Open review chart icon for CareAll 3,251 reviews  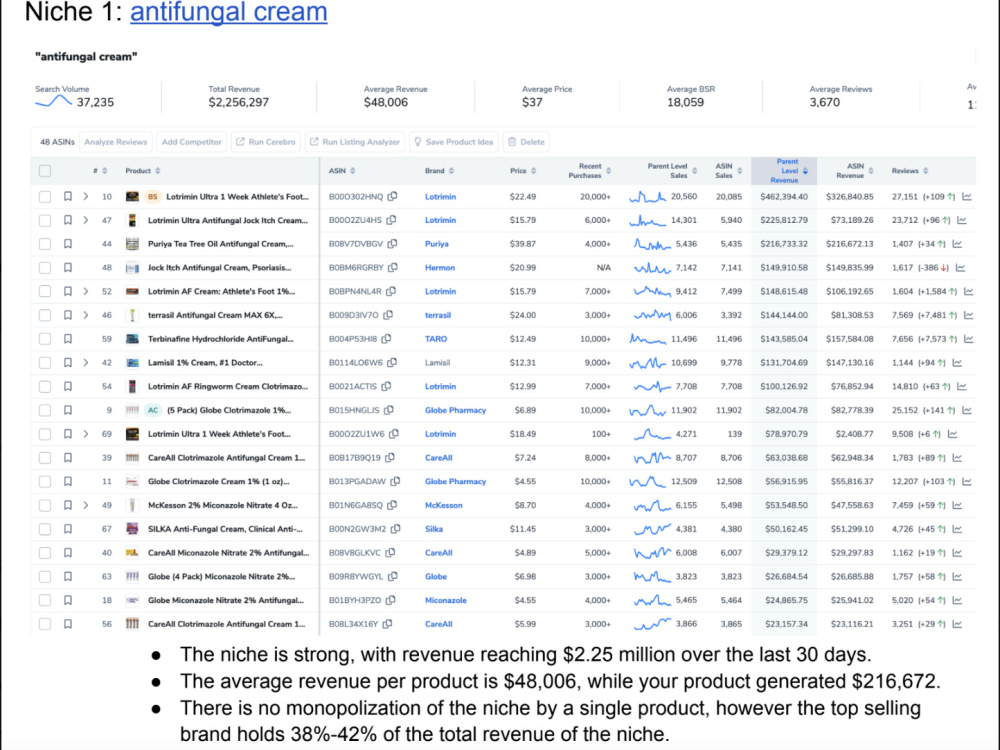(x=957, y=624)
